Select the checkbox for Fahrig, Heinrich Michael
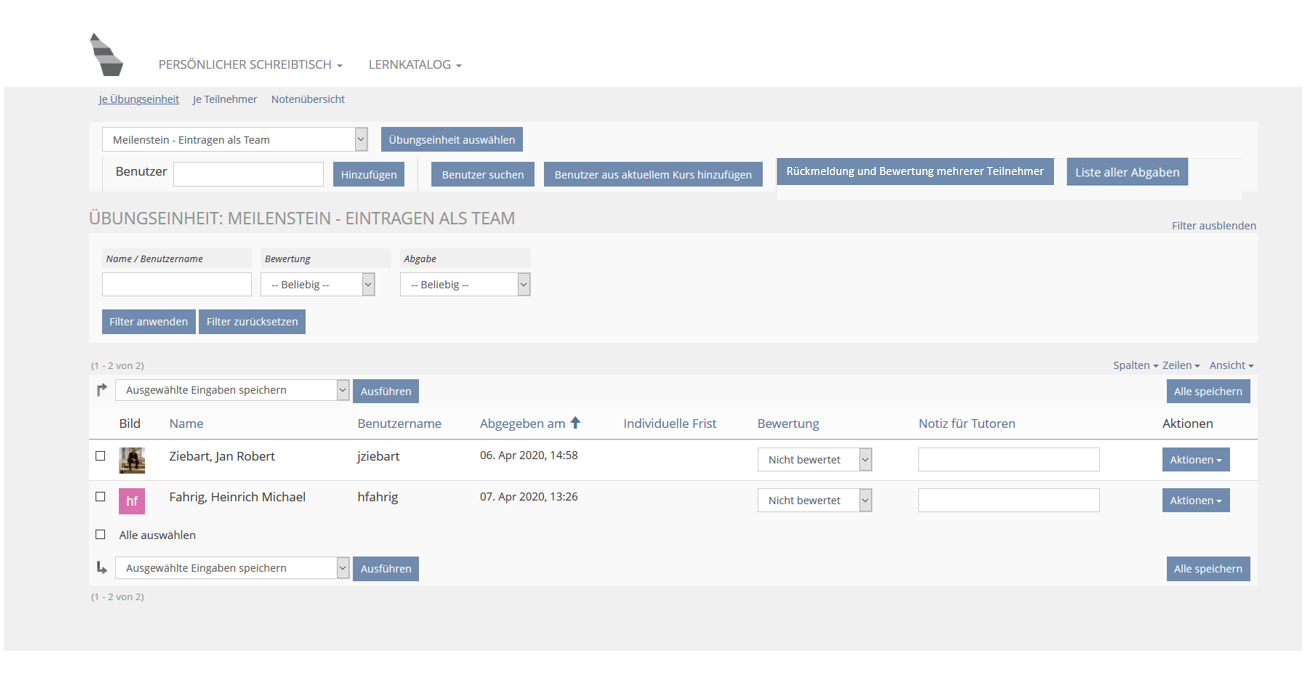This screenshot has width=1306, height=681. pyautogui.click(x=100, y=497)
